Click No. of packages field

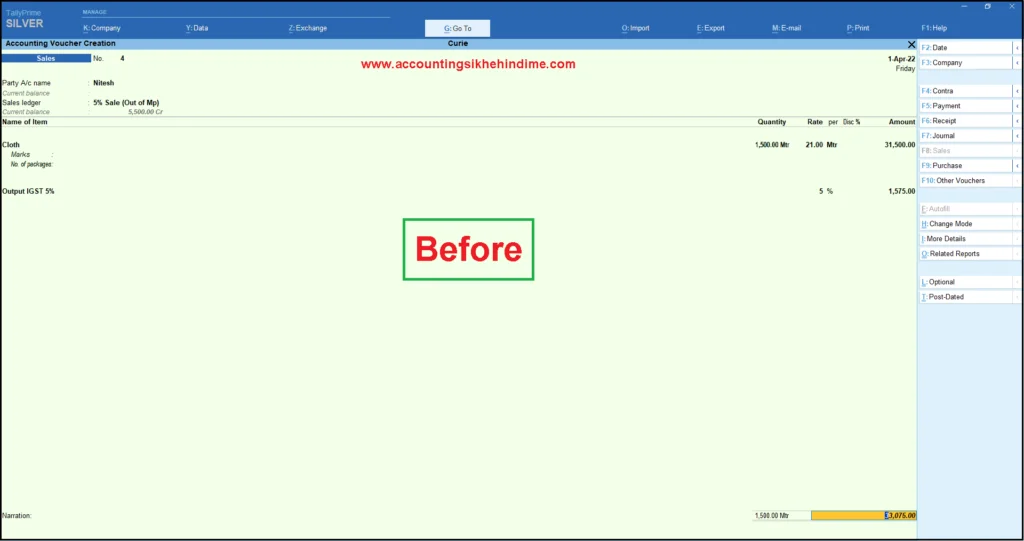point(32,165)
